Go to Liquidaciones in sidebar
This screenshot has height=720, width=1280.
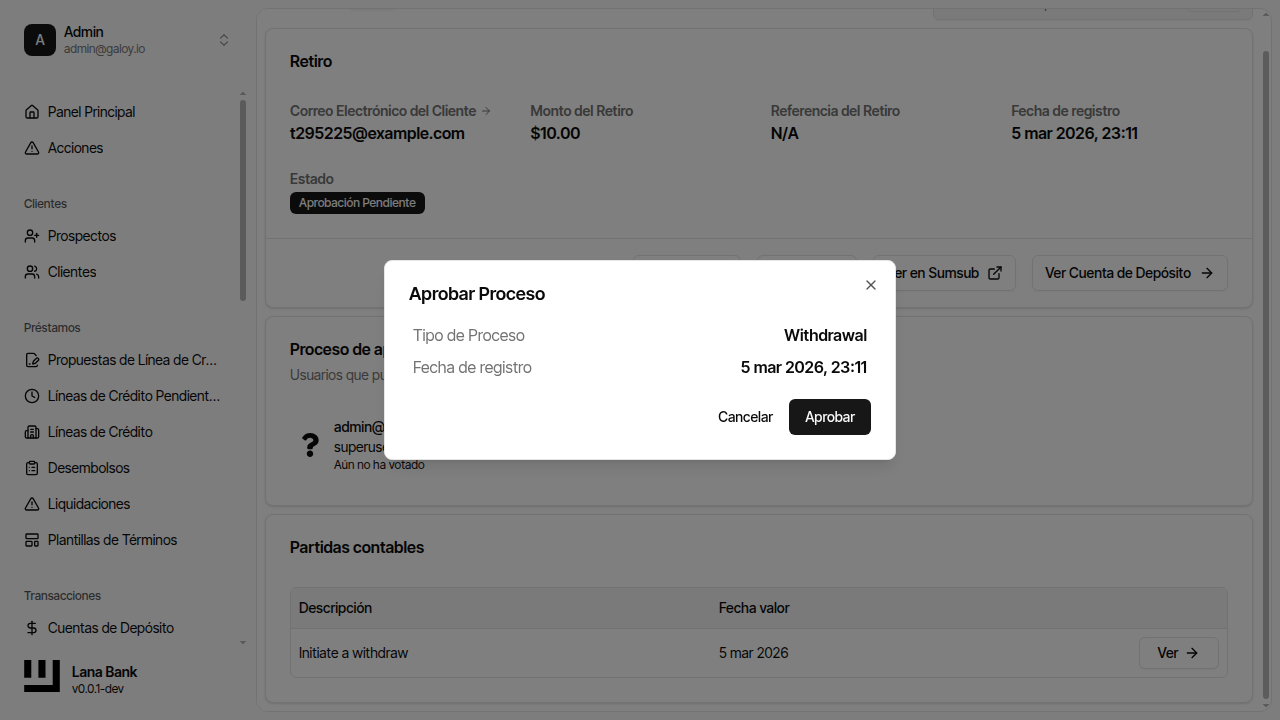pos(89,504)
